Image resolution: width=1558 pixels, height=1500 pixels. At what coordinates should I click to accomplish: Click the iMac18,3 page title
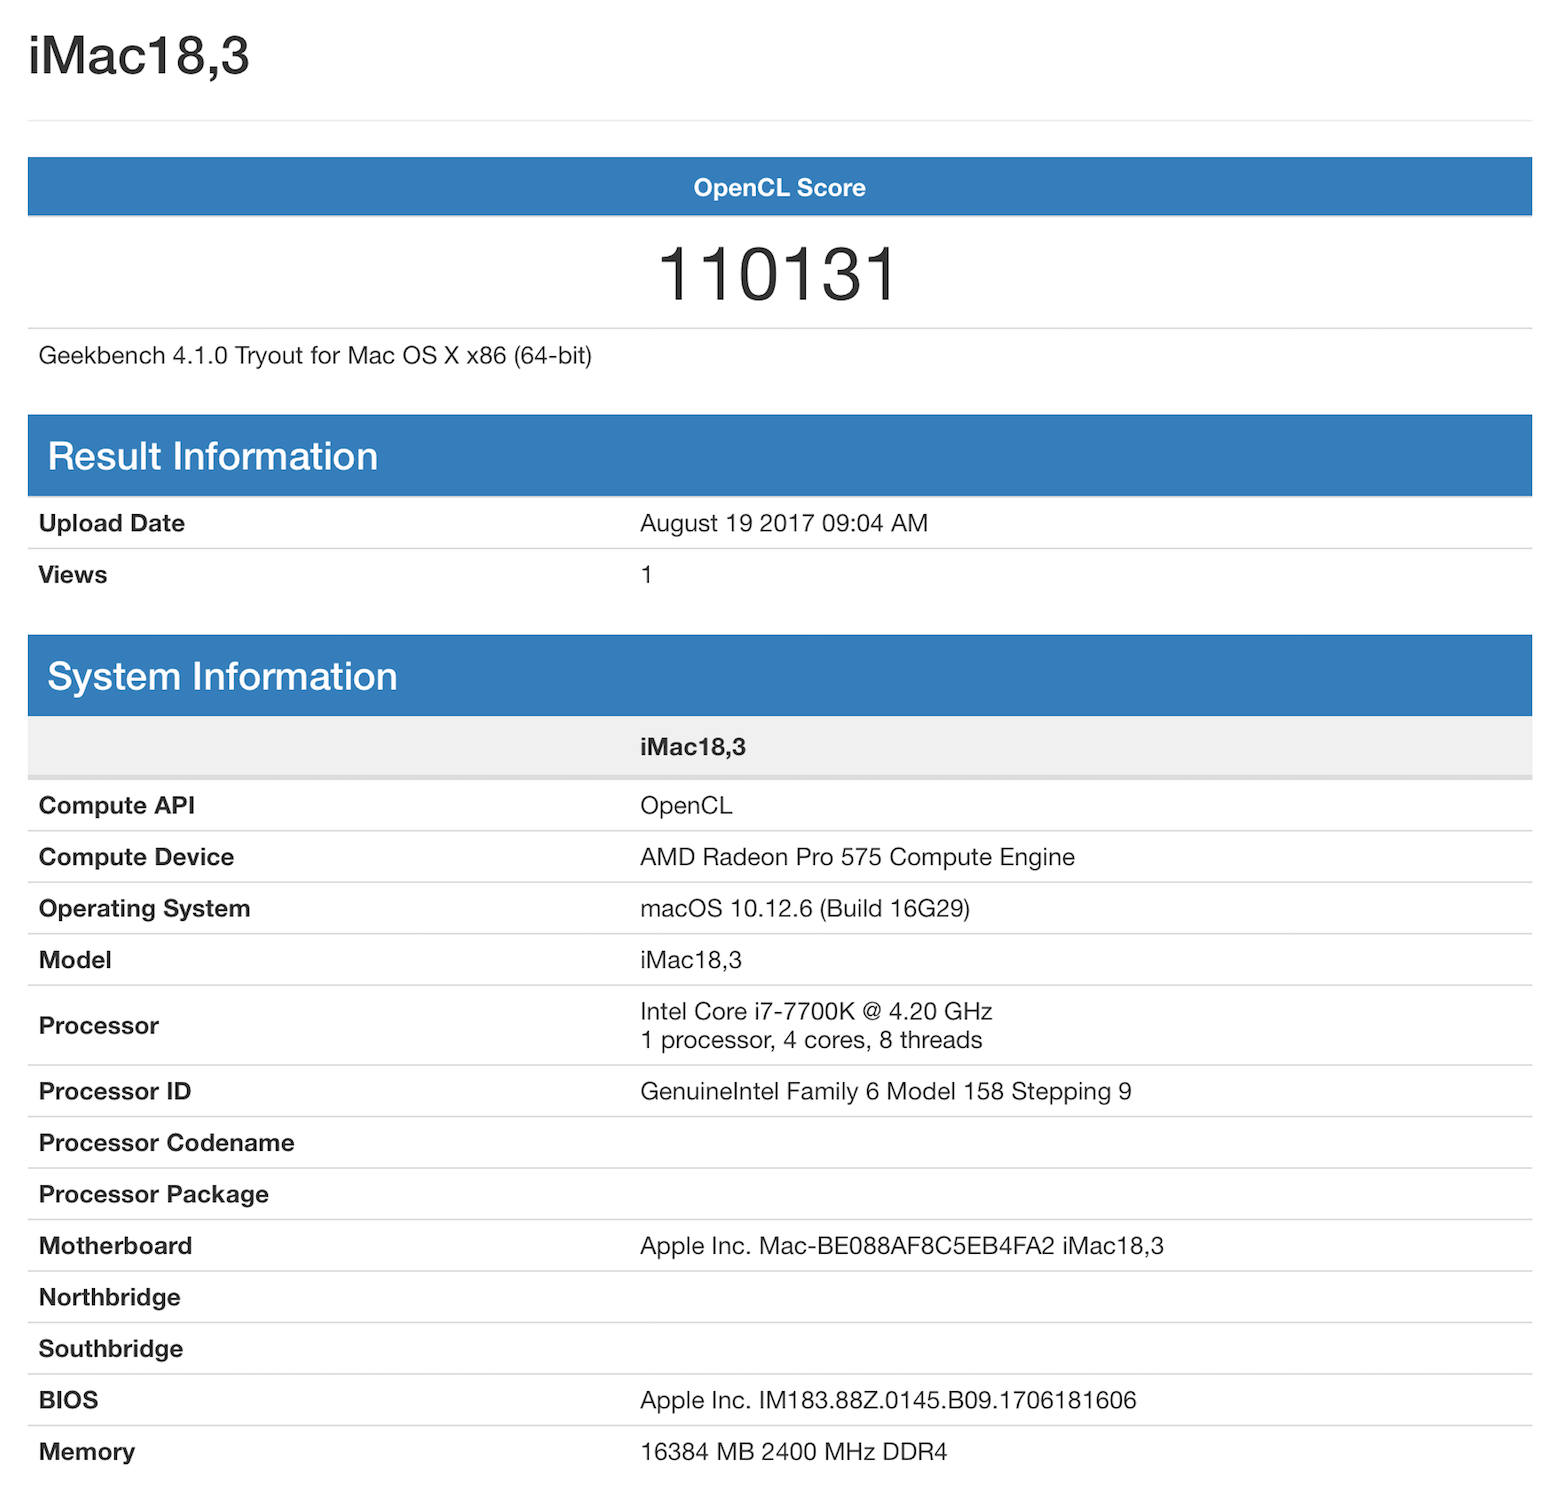click(x=139, y=56)
